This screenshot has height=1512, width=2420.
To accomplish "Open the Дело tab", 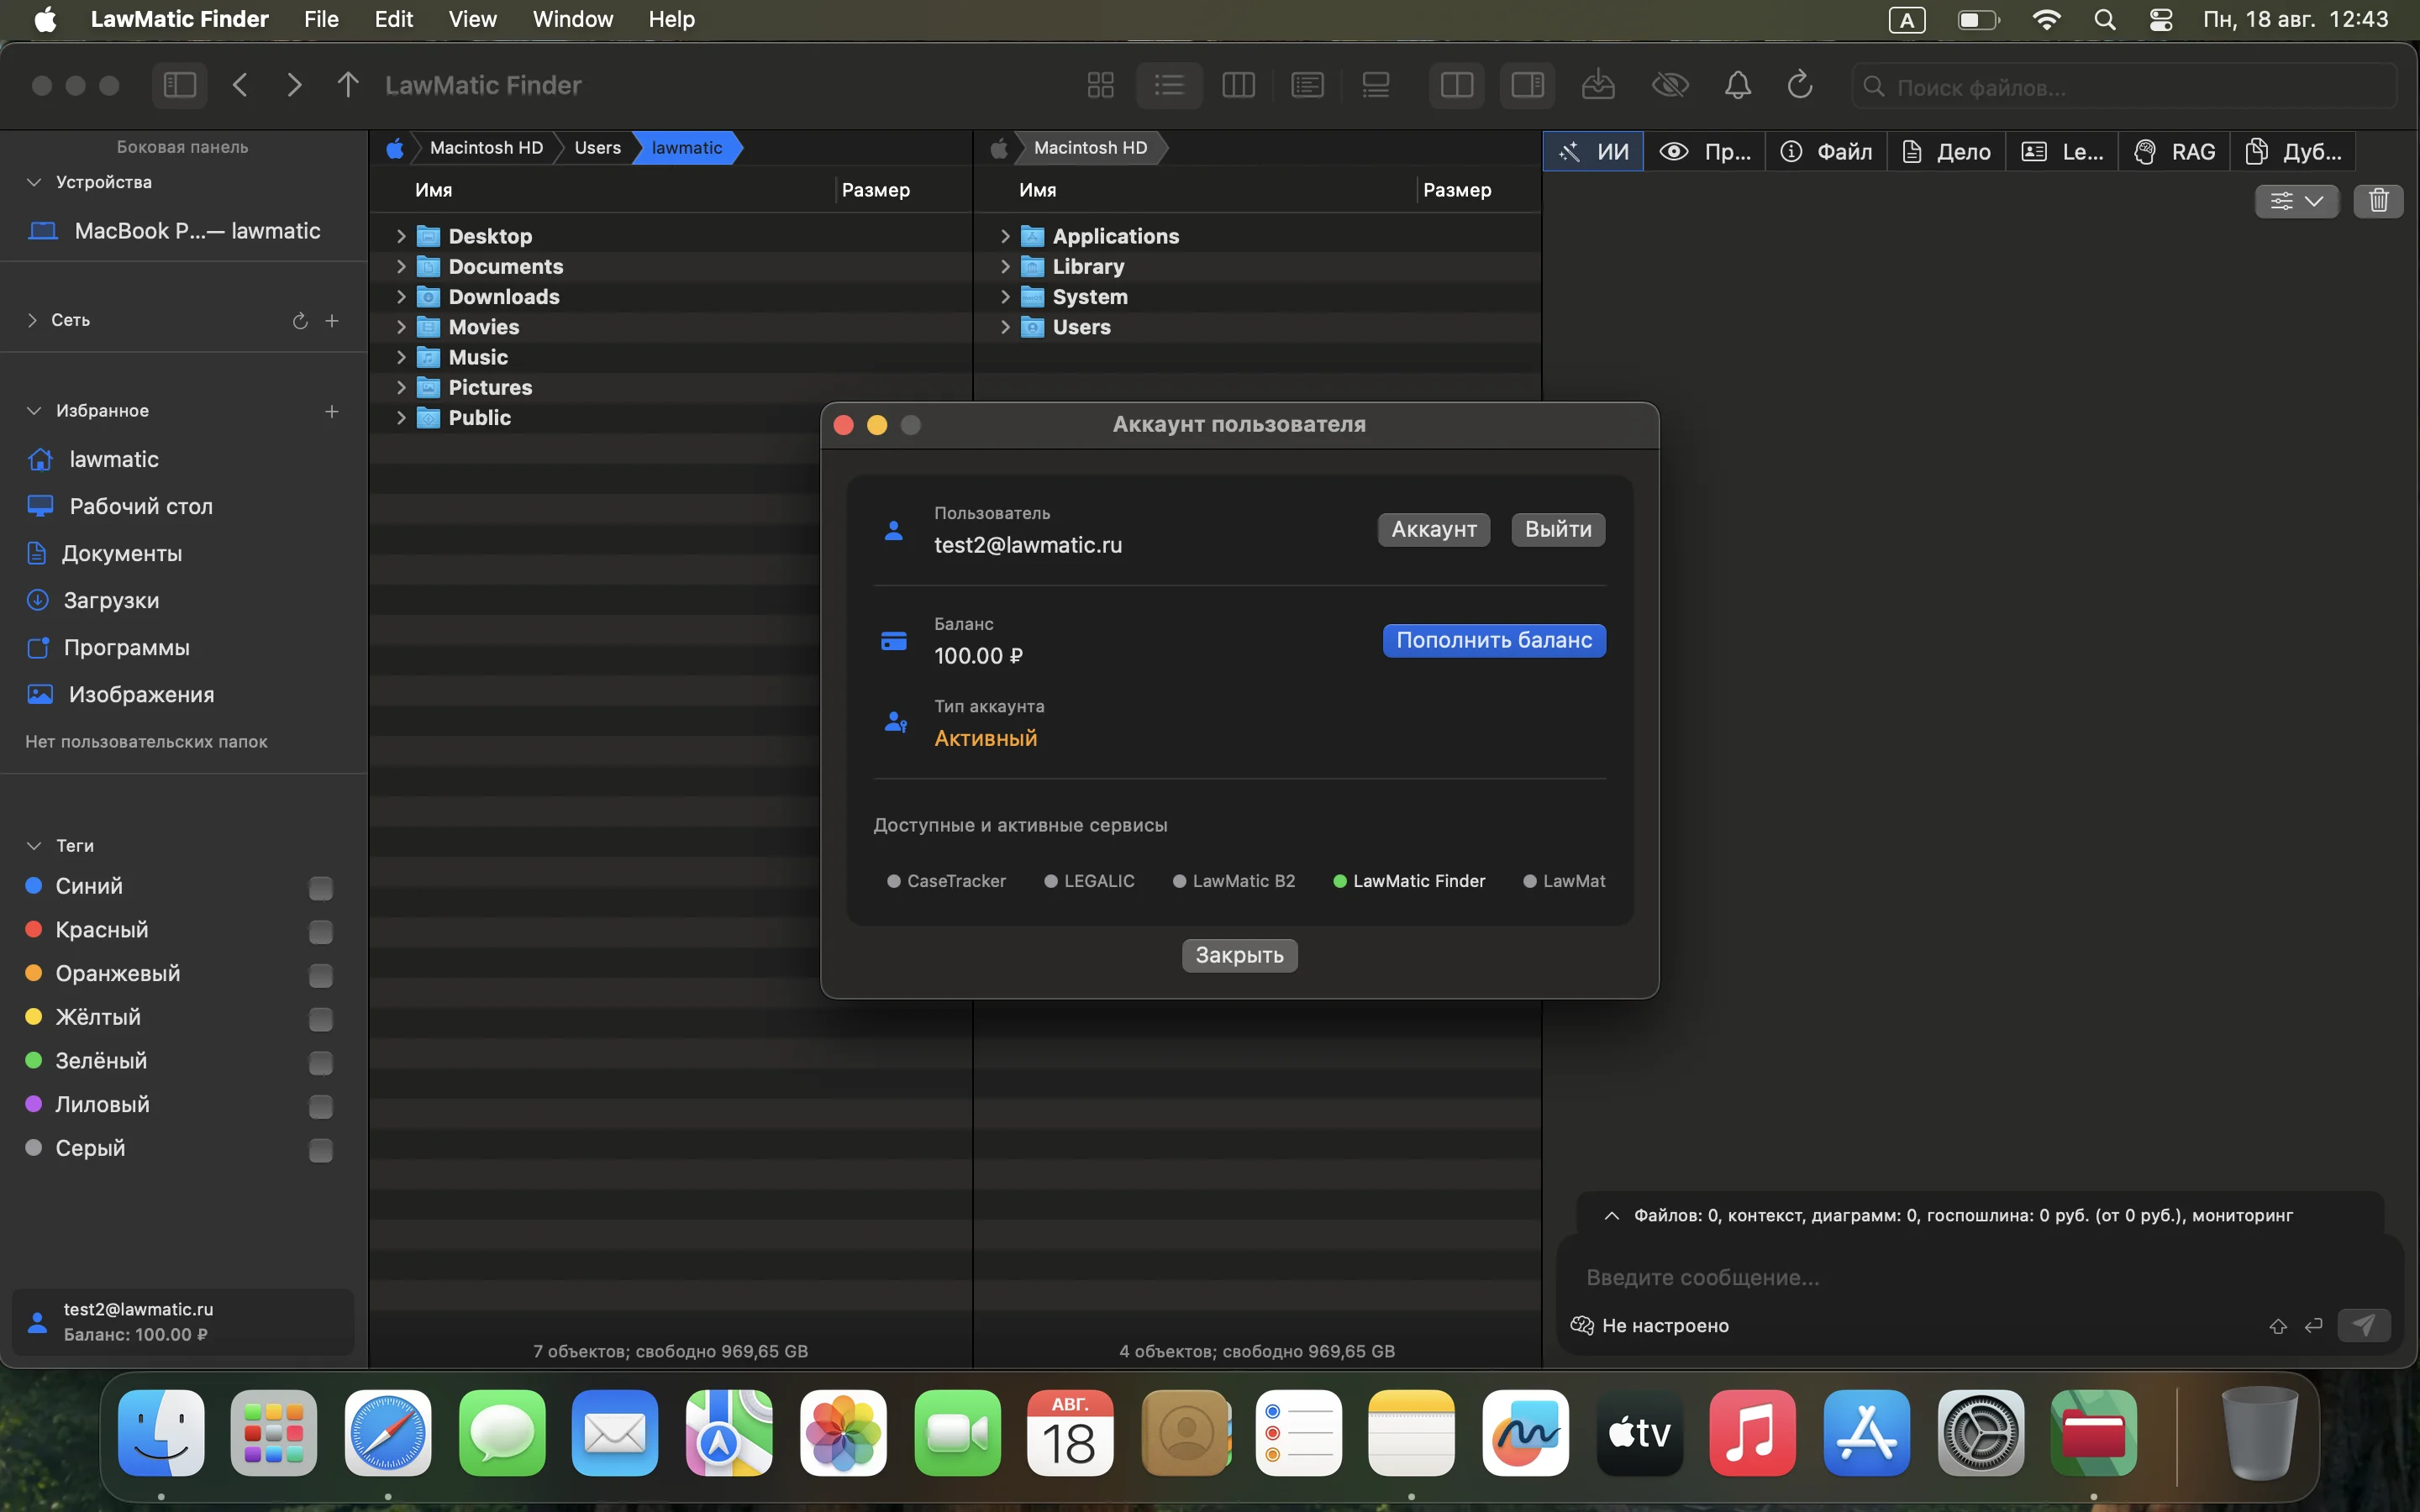I will [x=1946, y=151].
